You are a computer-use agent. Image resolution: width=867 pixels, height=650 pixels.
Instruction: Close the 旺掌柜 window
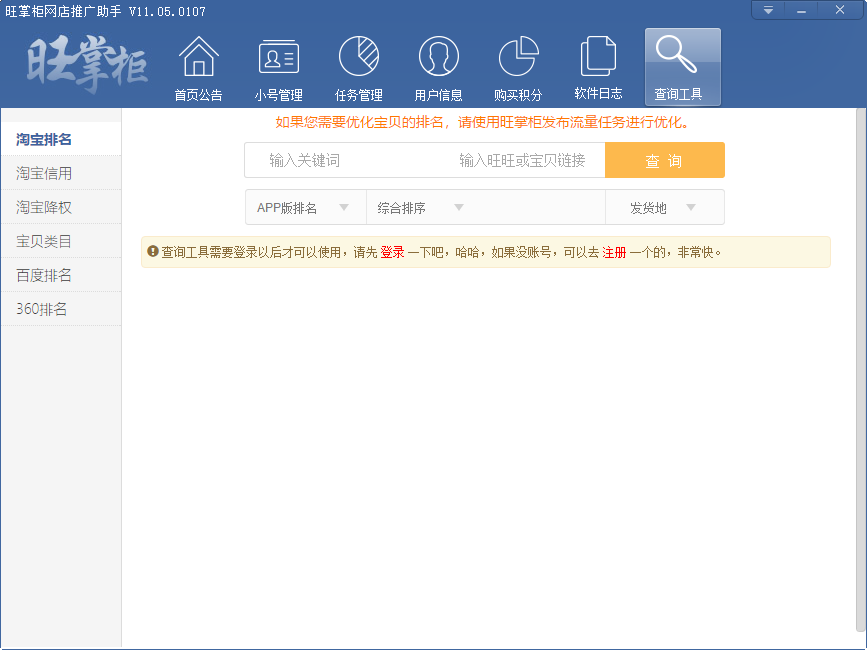click(x=840, y=10)
